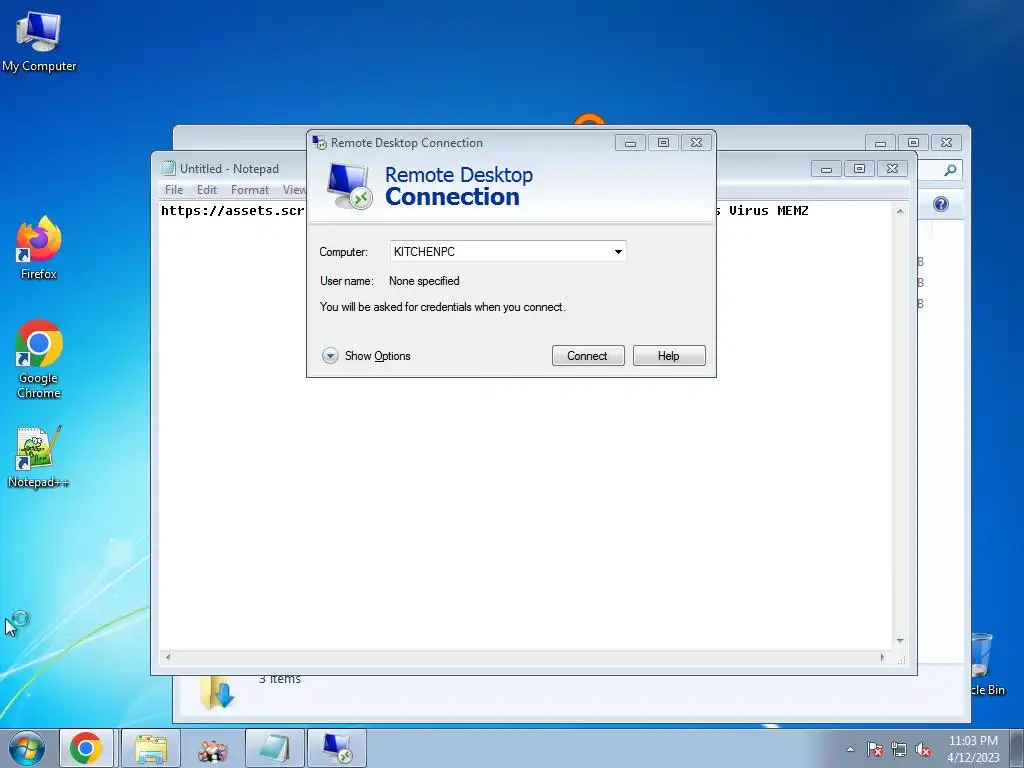Open the people-group app on taskbar
Image resolution: width=1024 pixels, height=768 pixels.
(x=212, y=750)
